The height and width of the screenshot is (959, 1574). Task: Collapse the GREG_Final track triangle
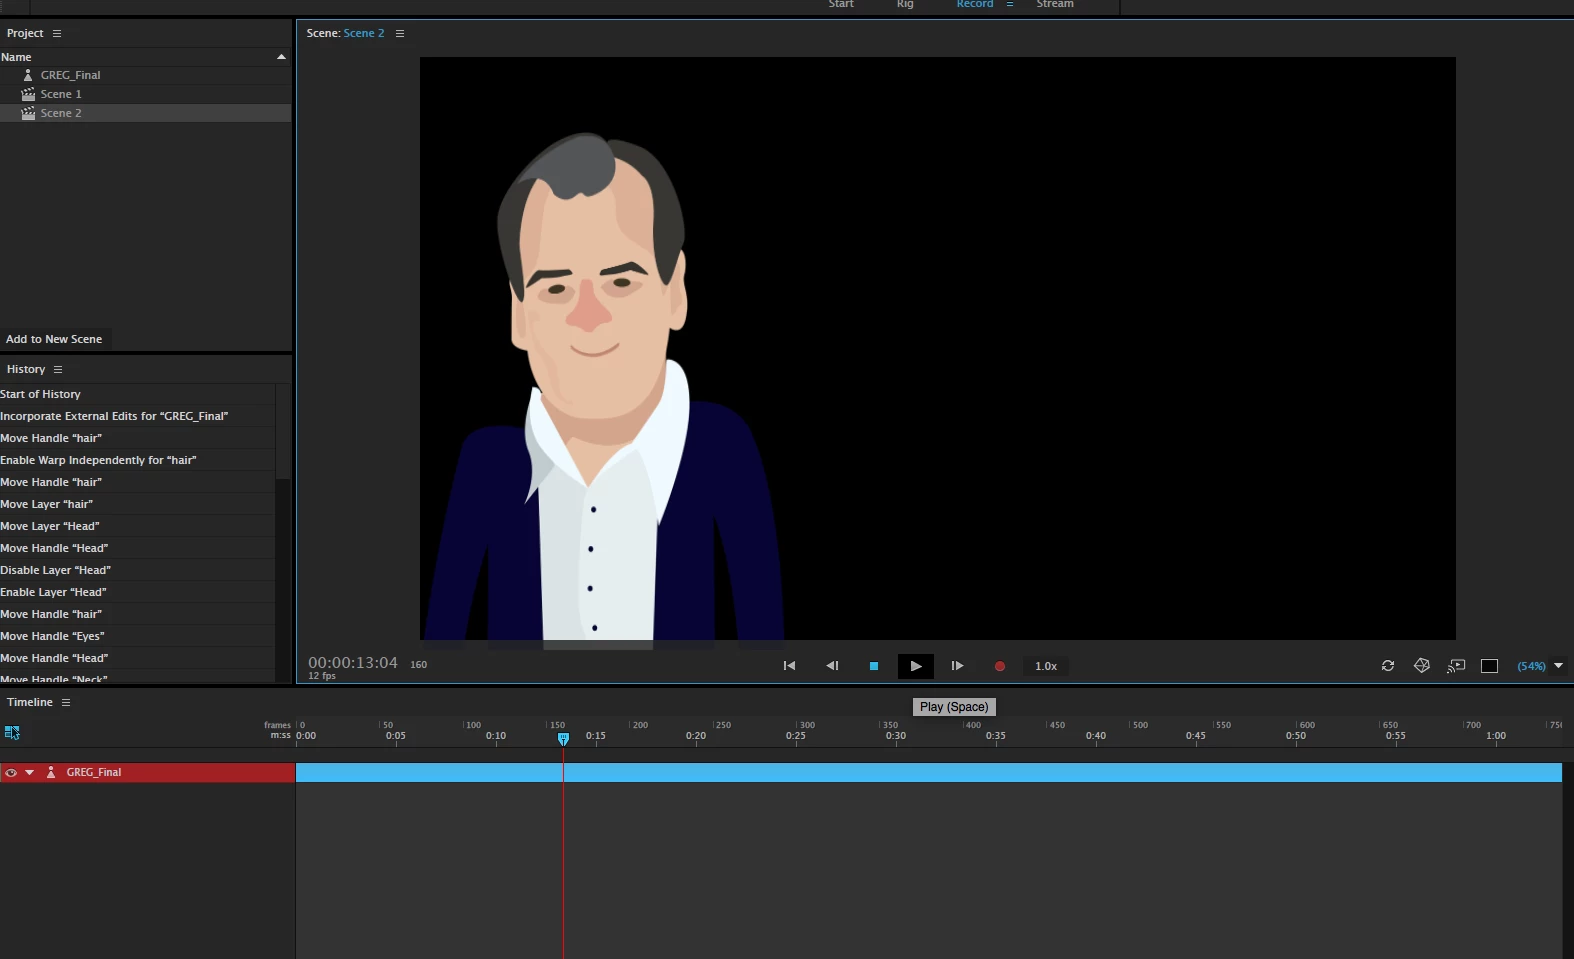tap(30, 772)
